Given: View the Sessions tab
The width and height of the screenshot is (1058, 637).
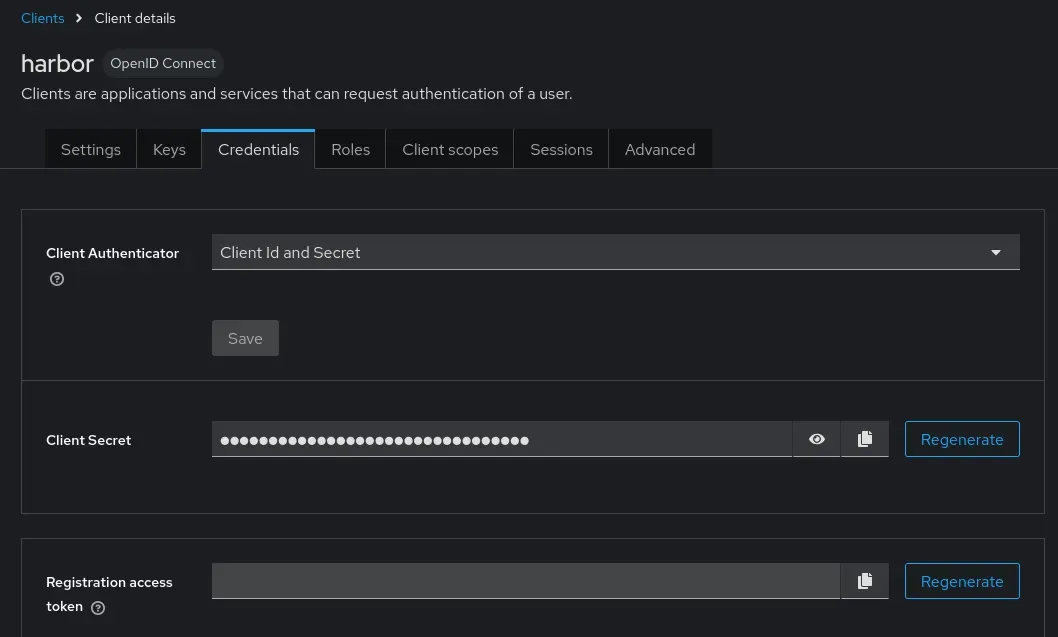Looking at the screenshot, I should click(561, 149).
